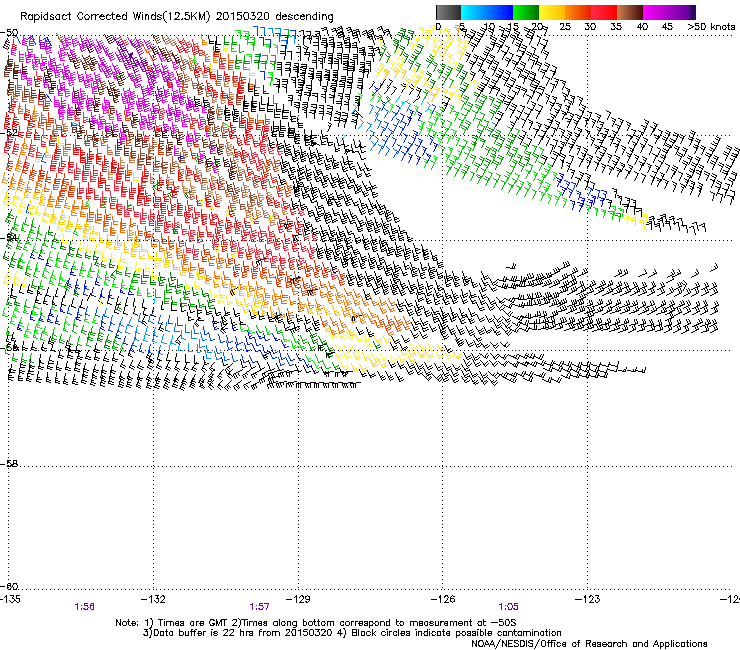Choose the yellow 20-25 knots legend swatch

click(x=552, y=12)
